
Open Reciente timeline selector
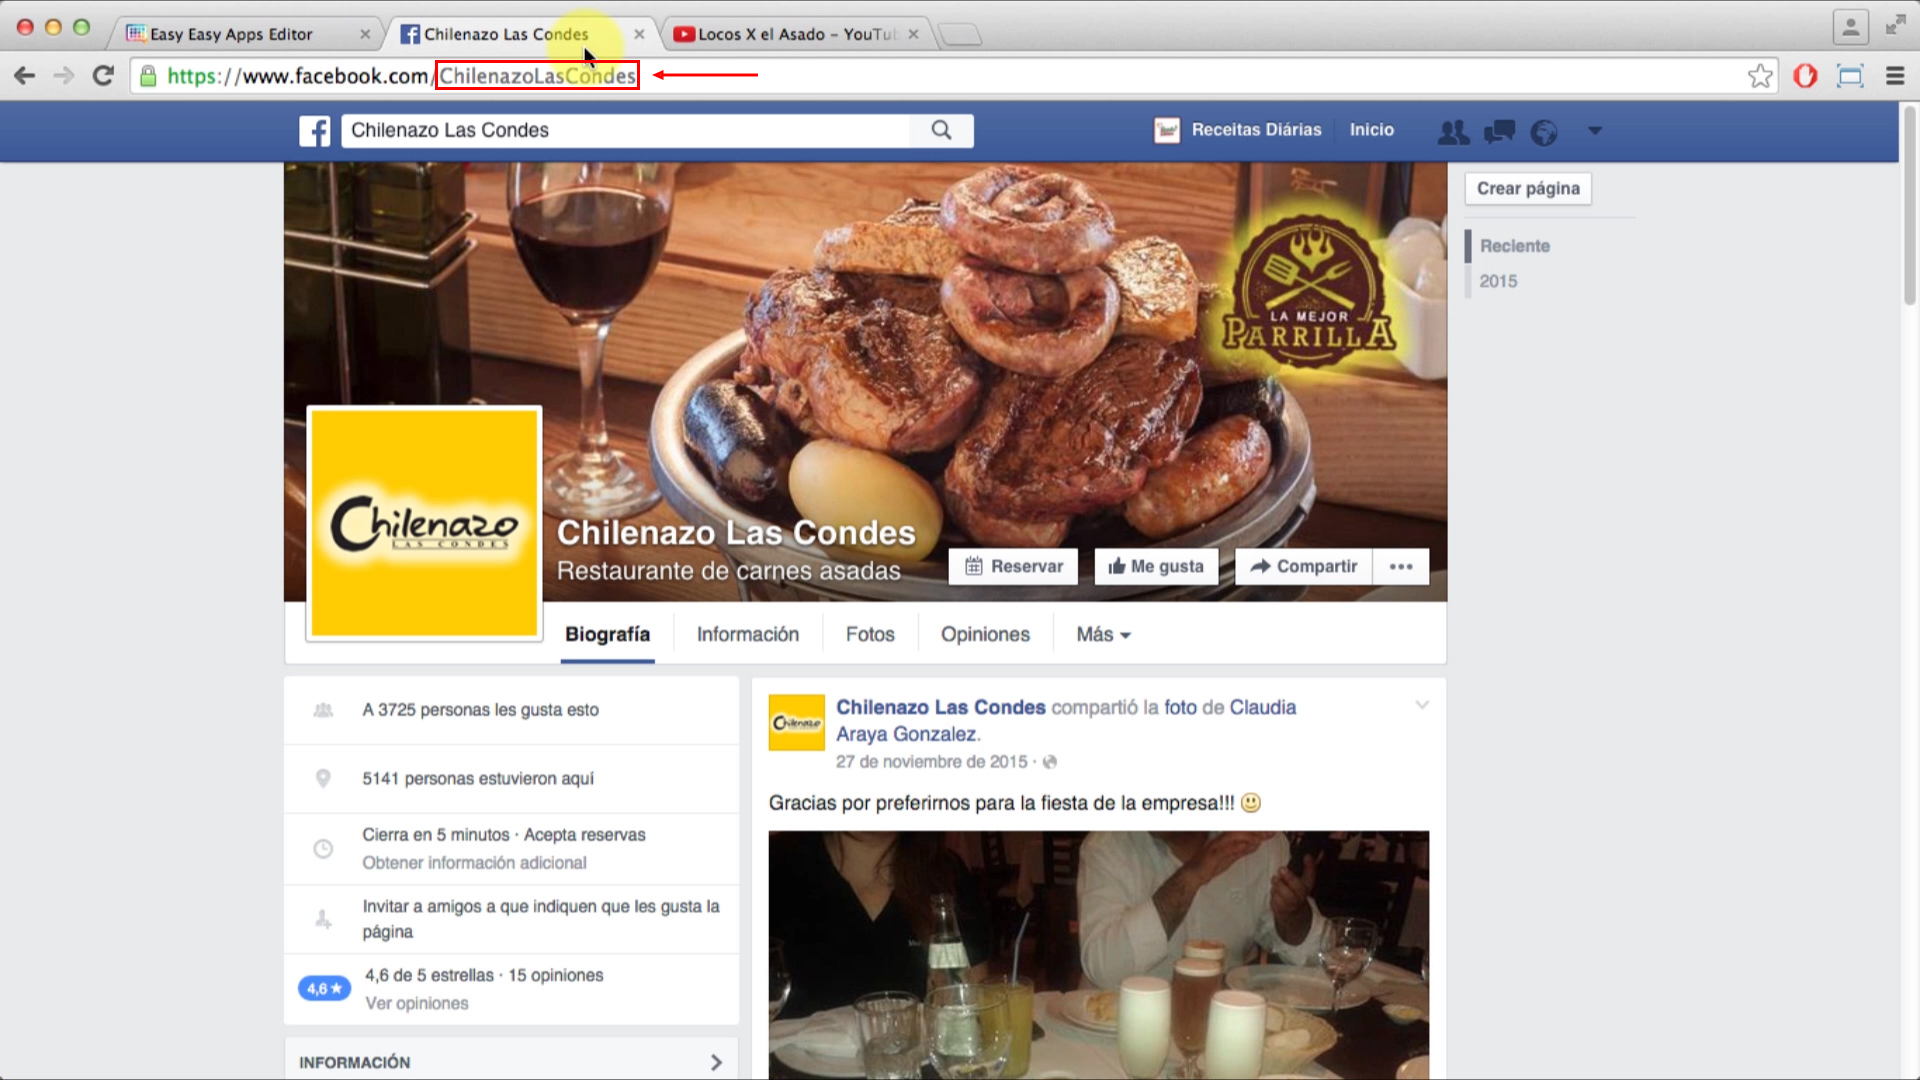tap(1513, 245)
